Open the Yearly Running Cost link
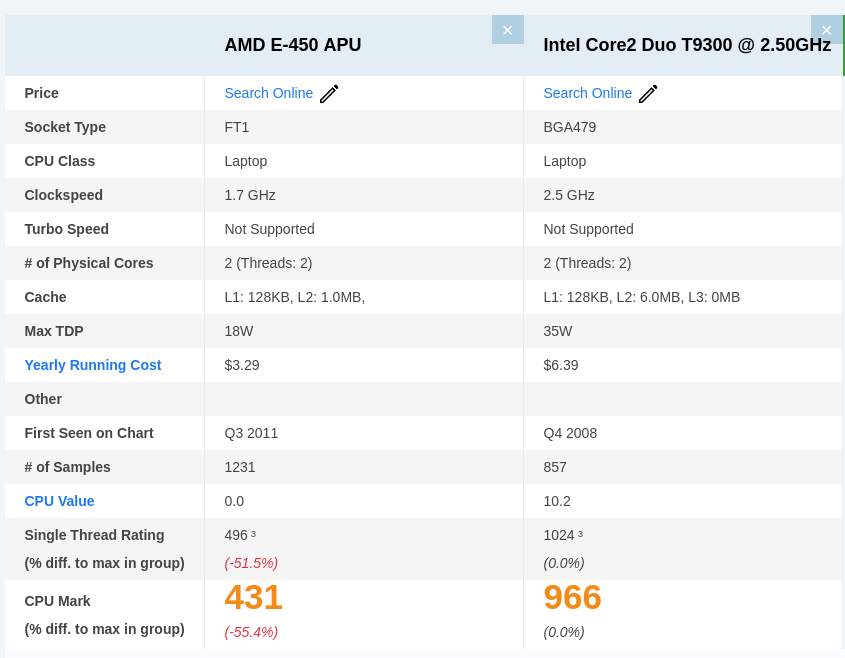The image size is (845, 658). click(93, 365)
